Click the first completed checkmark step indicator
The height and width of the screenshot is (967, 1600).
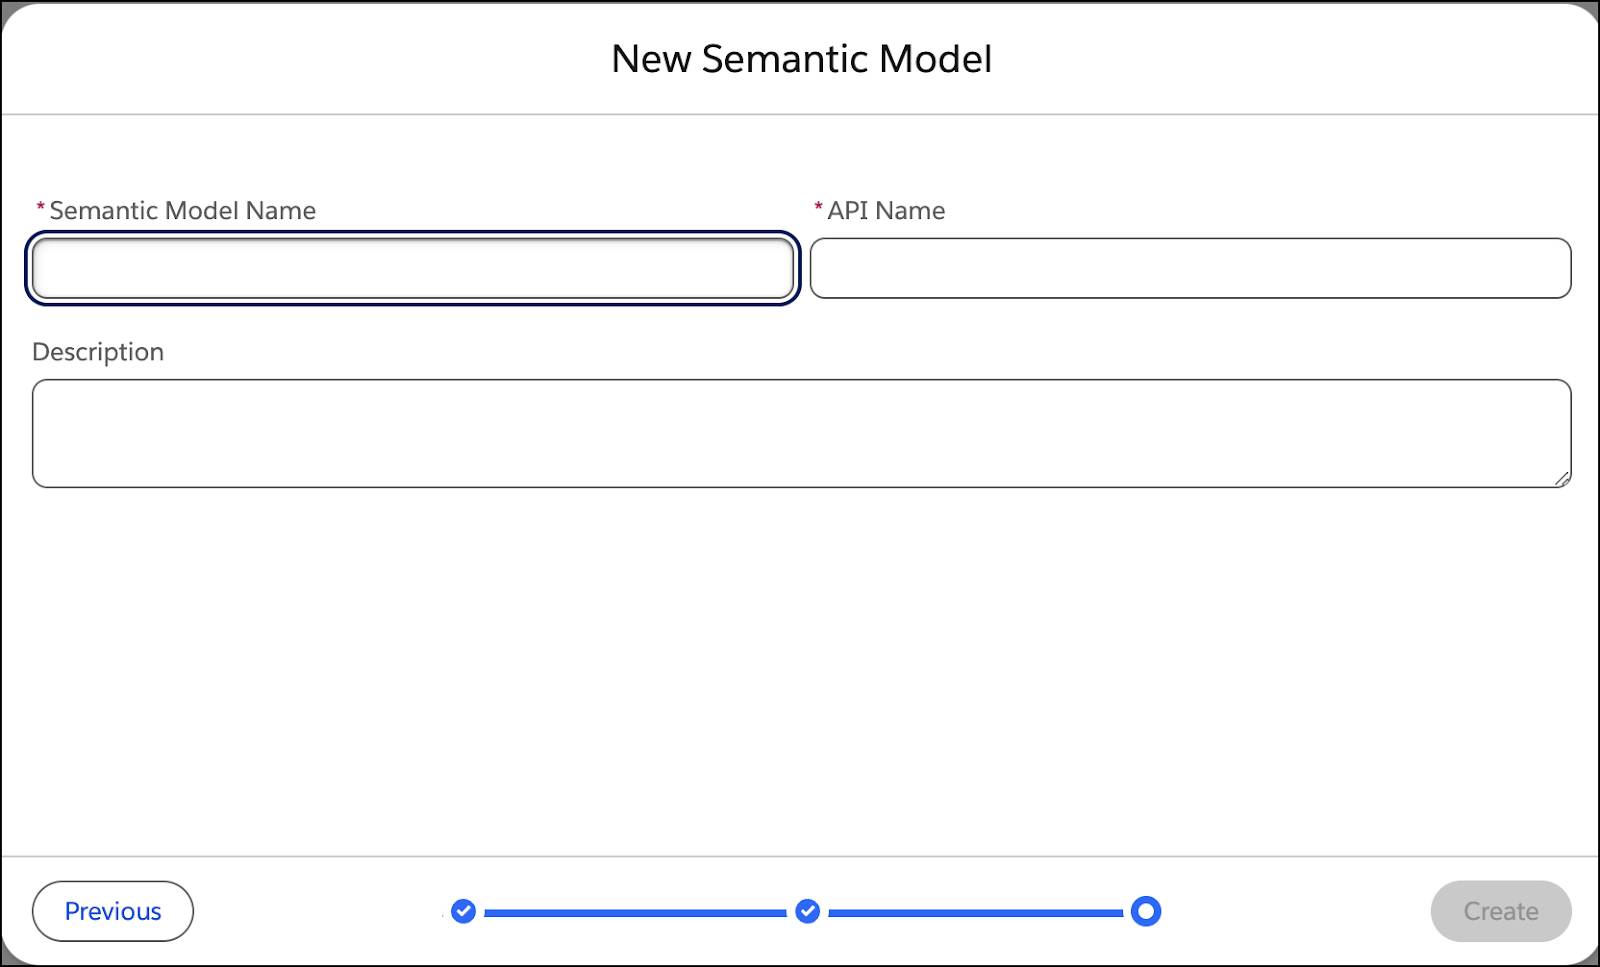[x=463, y=911]
